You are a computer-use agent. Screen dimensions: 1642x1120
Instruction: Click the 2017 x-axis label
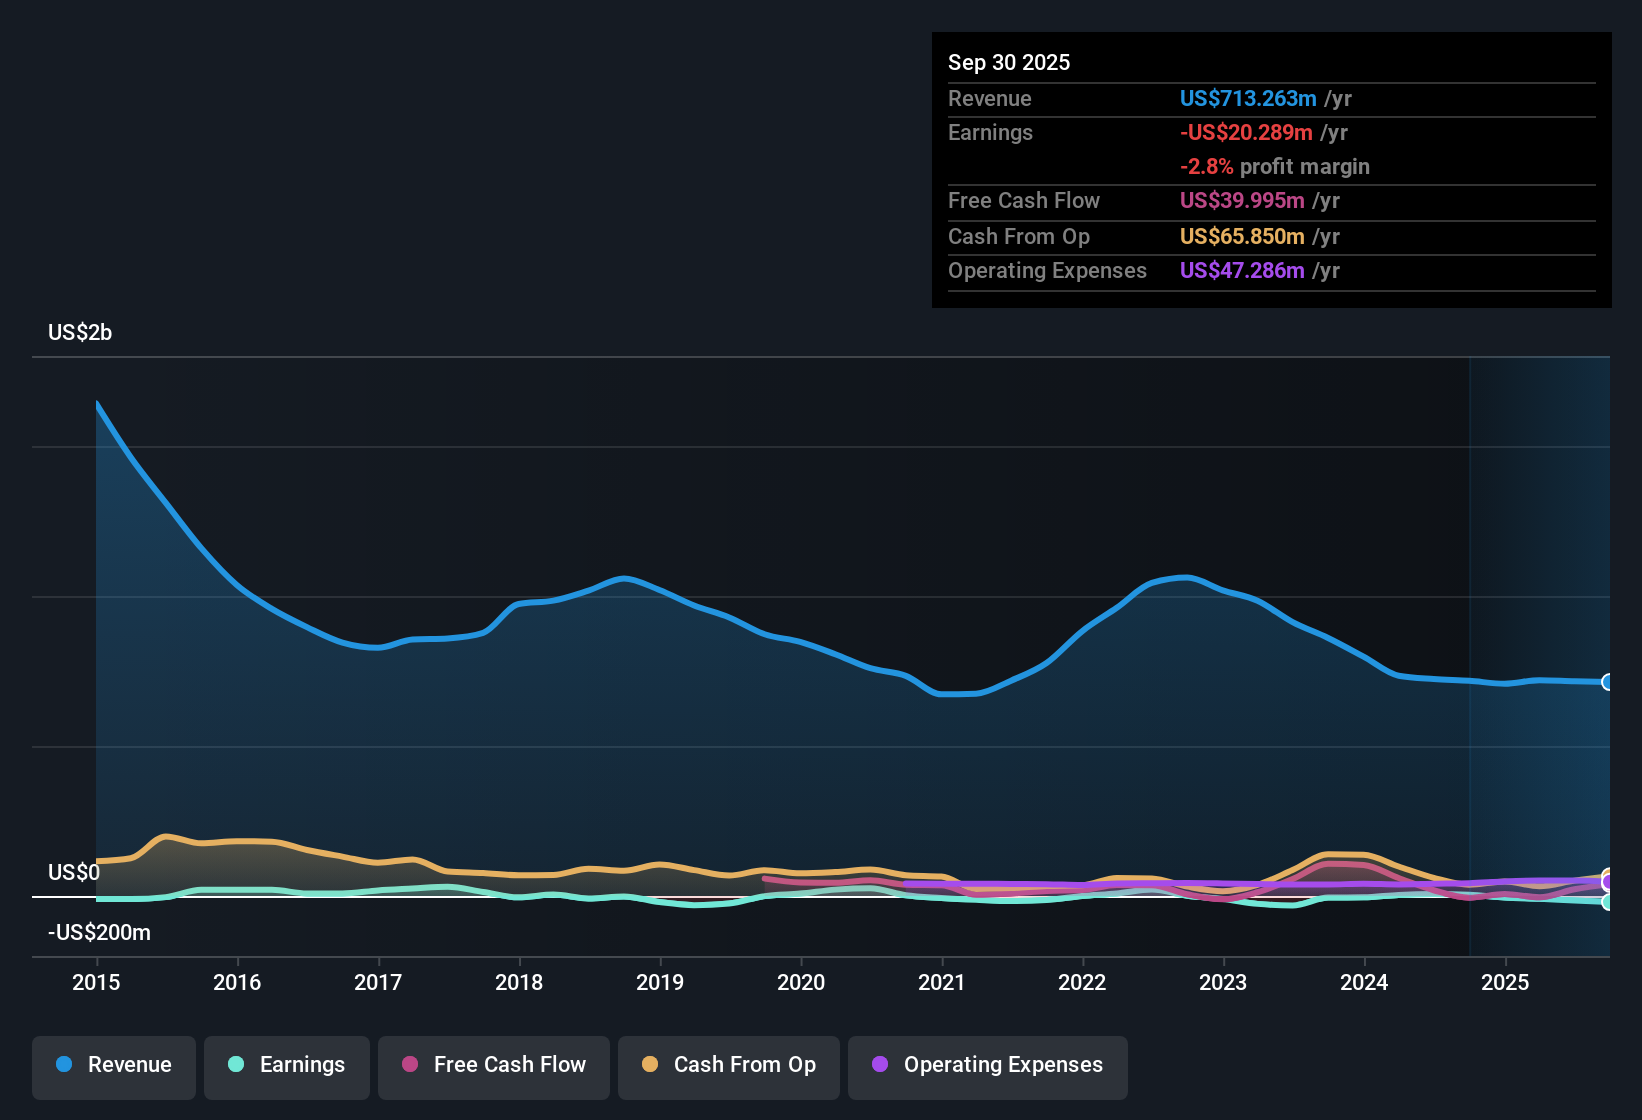378,982
